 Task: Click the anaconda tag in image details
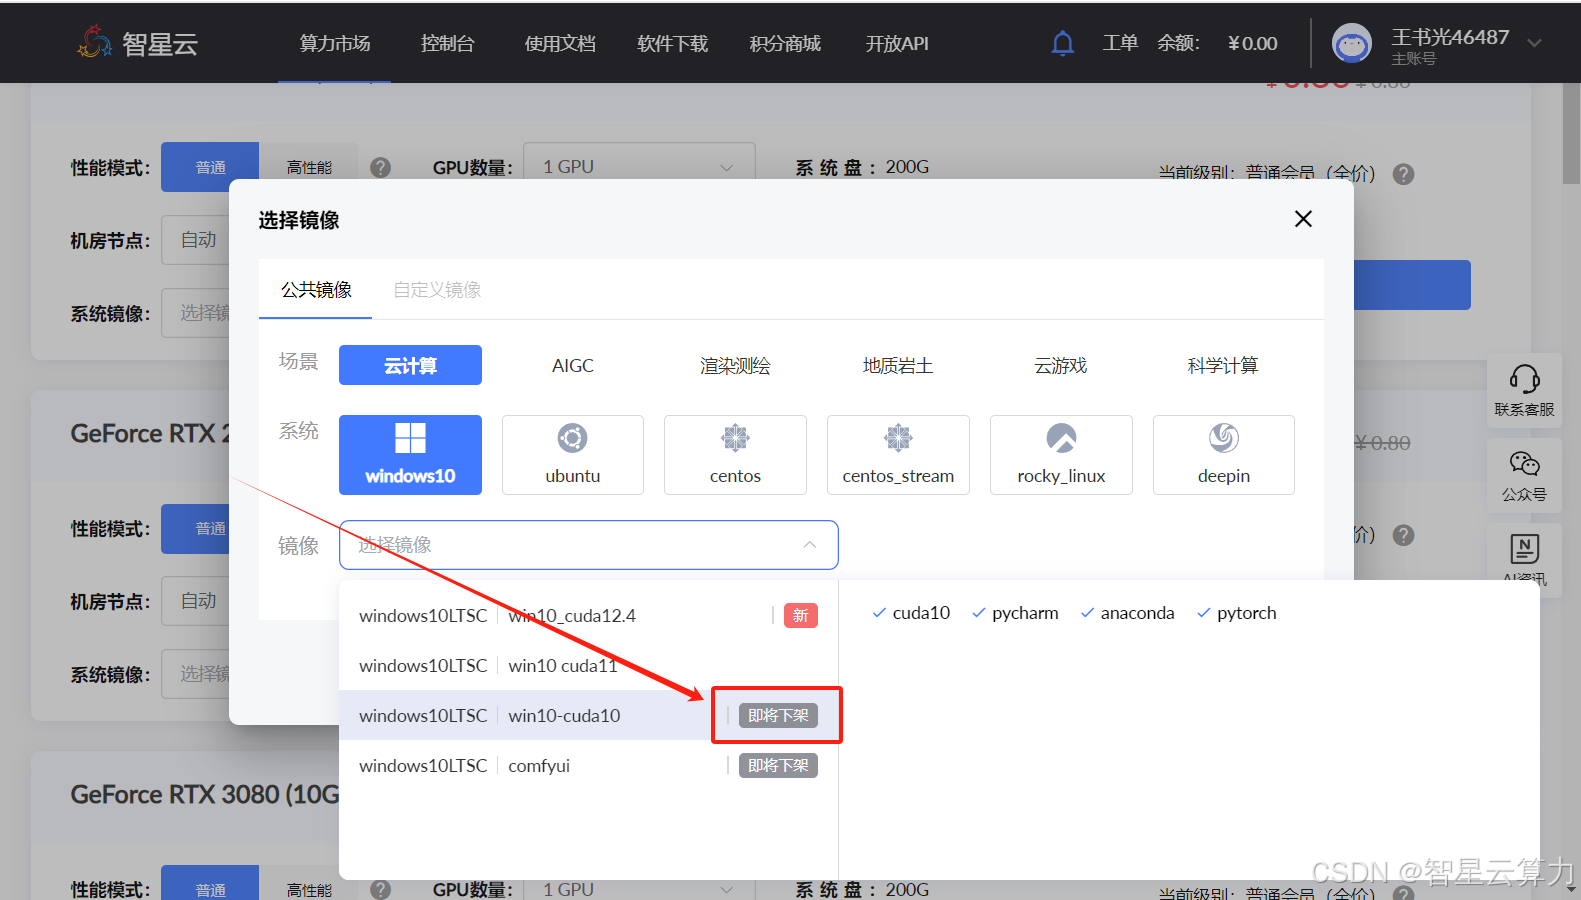(1128, 613)
